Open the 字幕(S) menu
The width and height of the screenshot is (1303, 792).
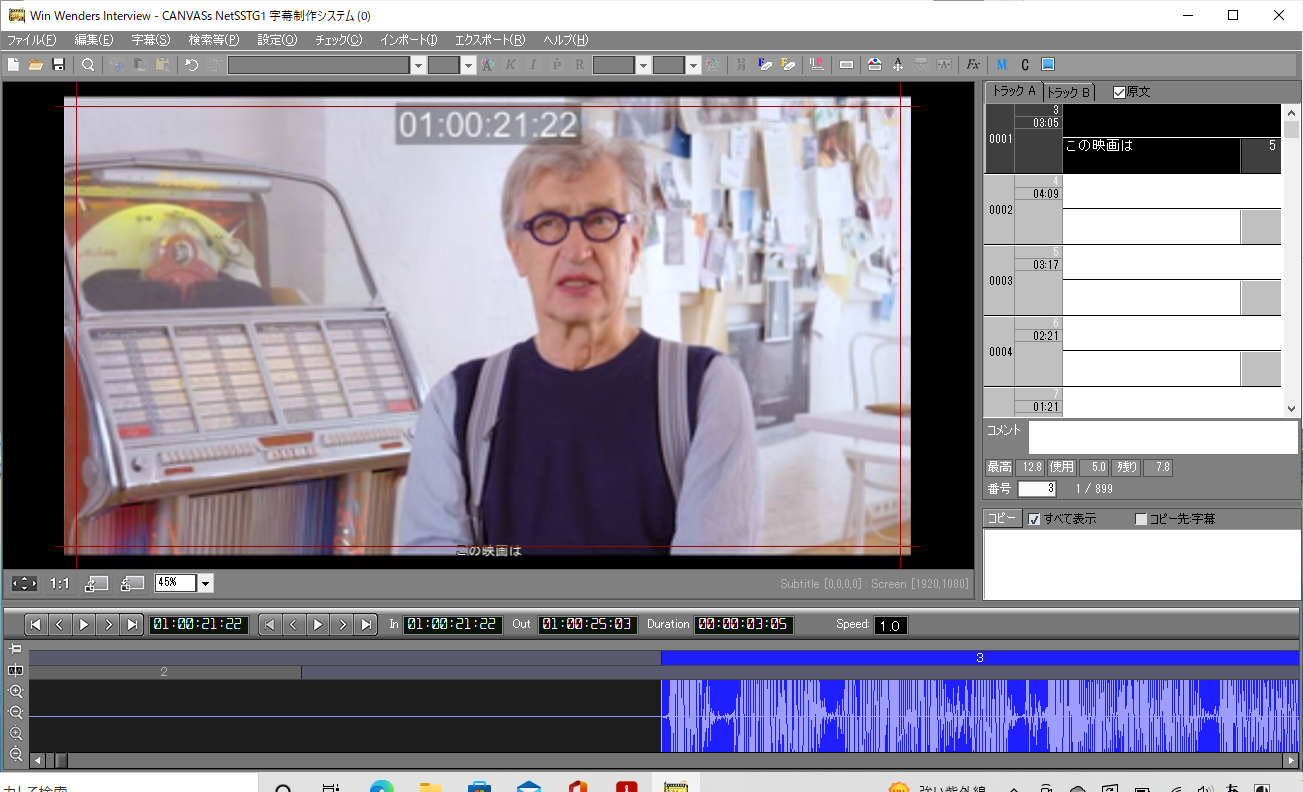[150, 40]
